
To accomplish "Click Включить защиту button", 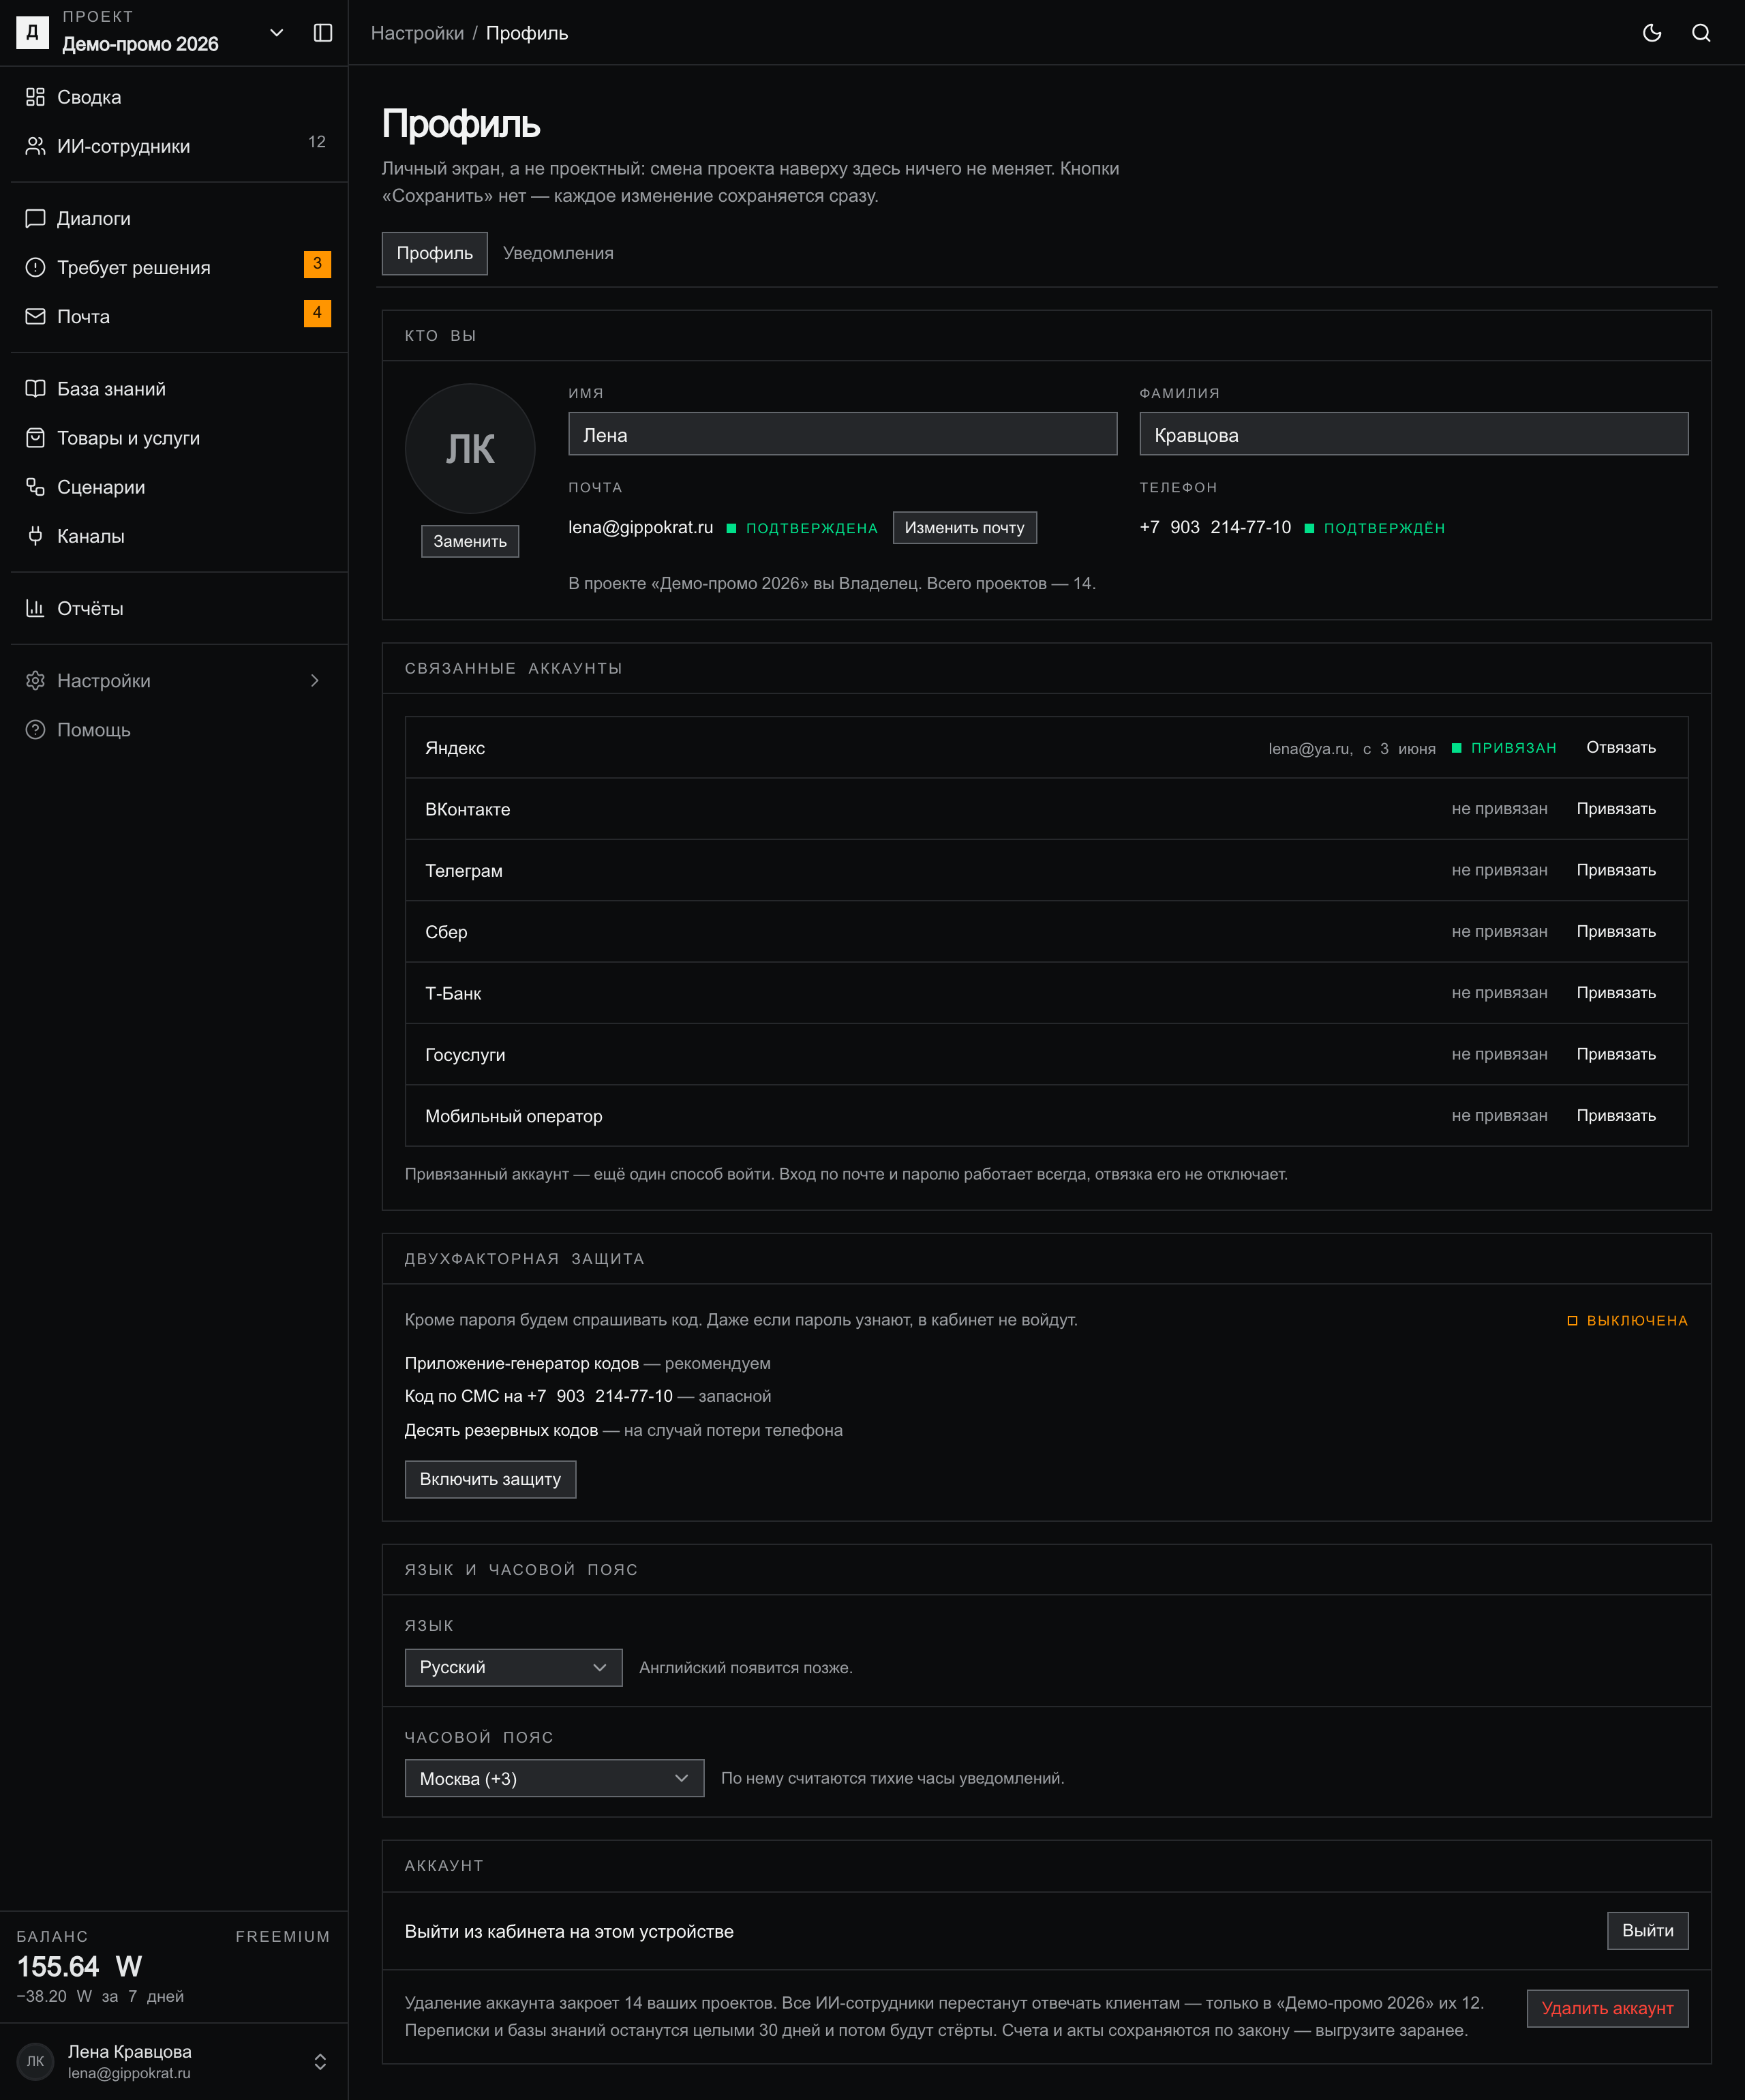I will (x=490, y=1479).
